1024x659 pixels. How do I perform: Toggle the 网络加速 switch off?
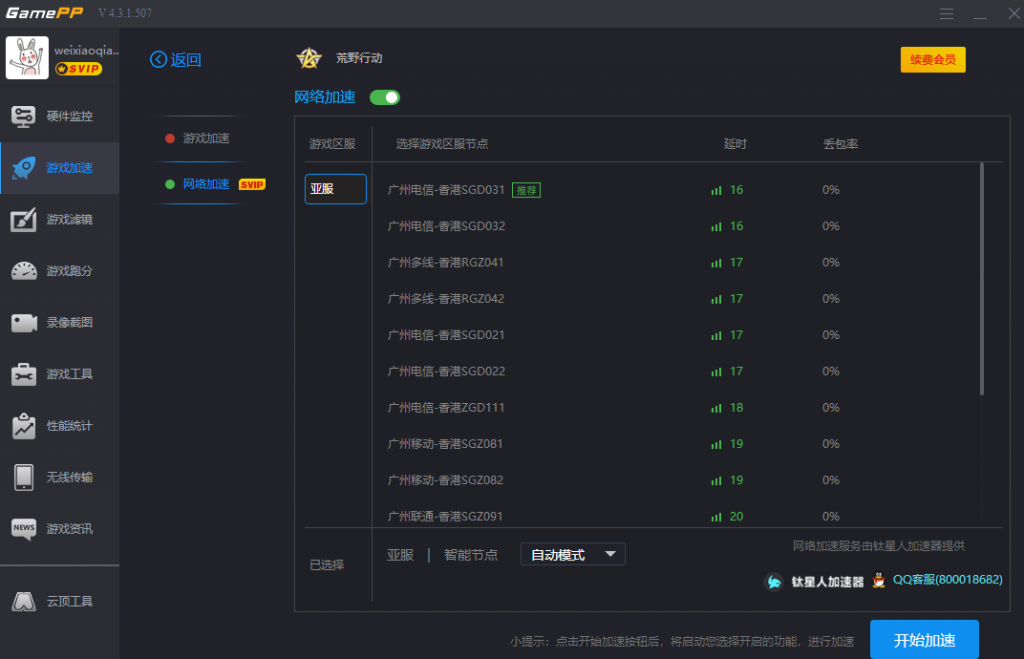385,97
